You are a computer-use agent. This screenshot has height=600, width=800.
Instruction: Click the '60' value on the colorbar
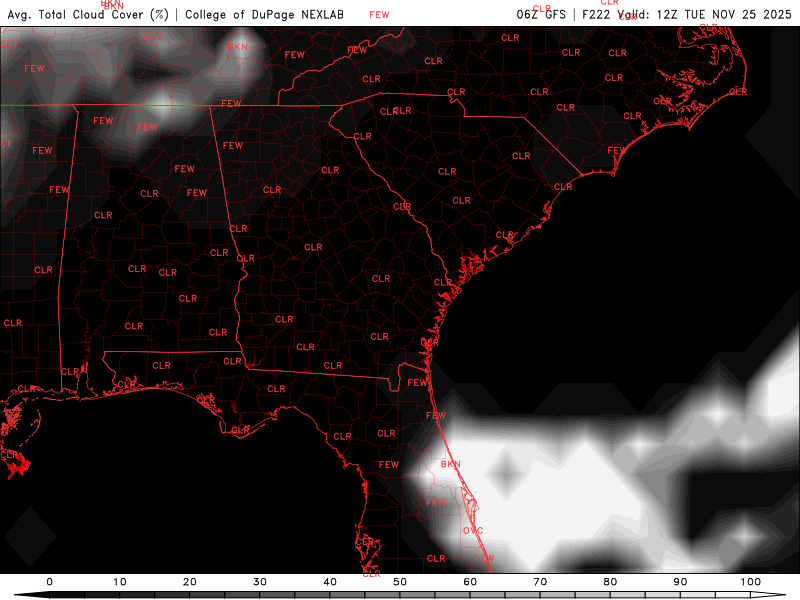pos(470,582)
